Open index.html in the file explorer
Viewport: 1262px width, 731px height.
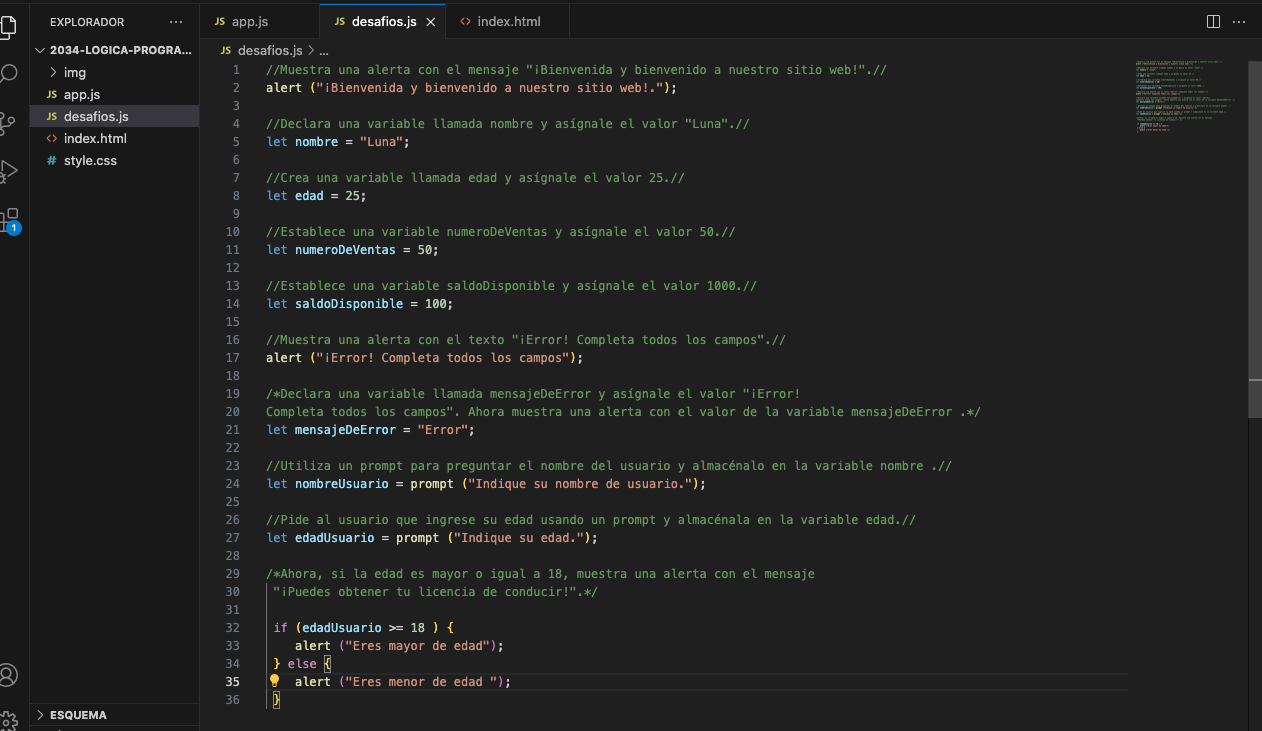(114, 138)
